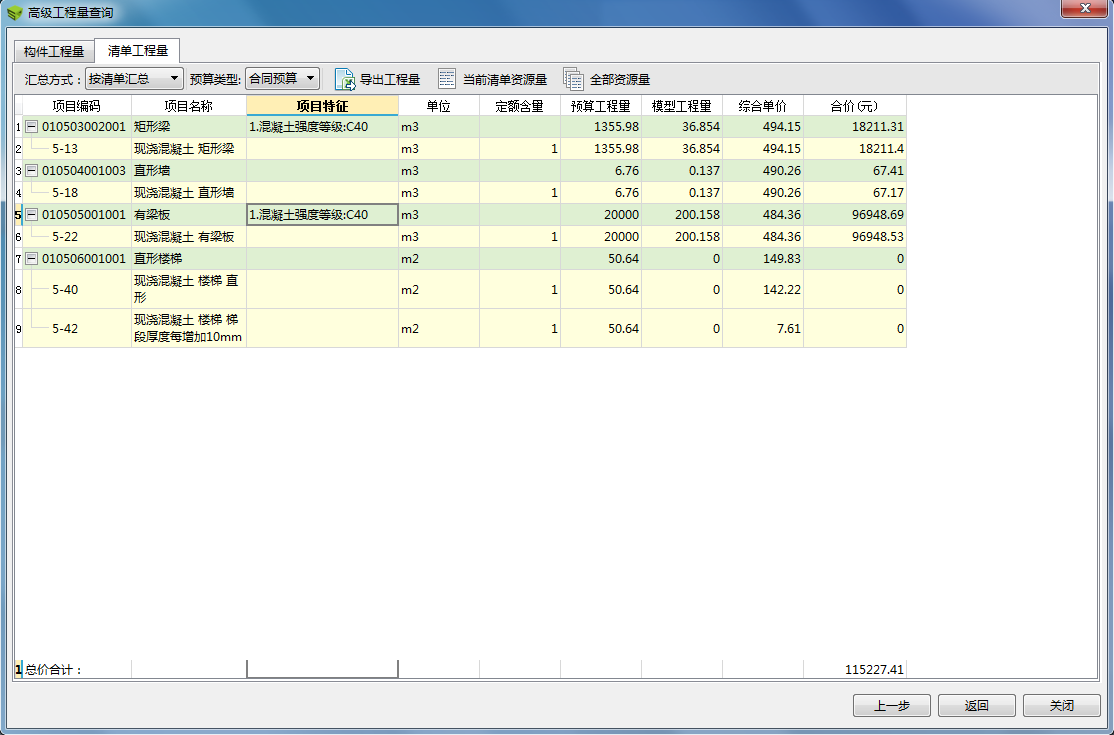Click the 上一步 button
Image resolution: width=1114 pixels, height=735 pixels.
pos(892,705)
